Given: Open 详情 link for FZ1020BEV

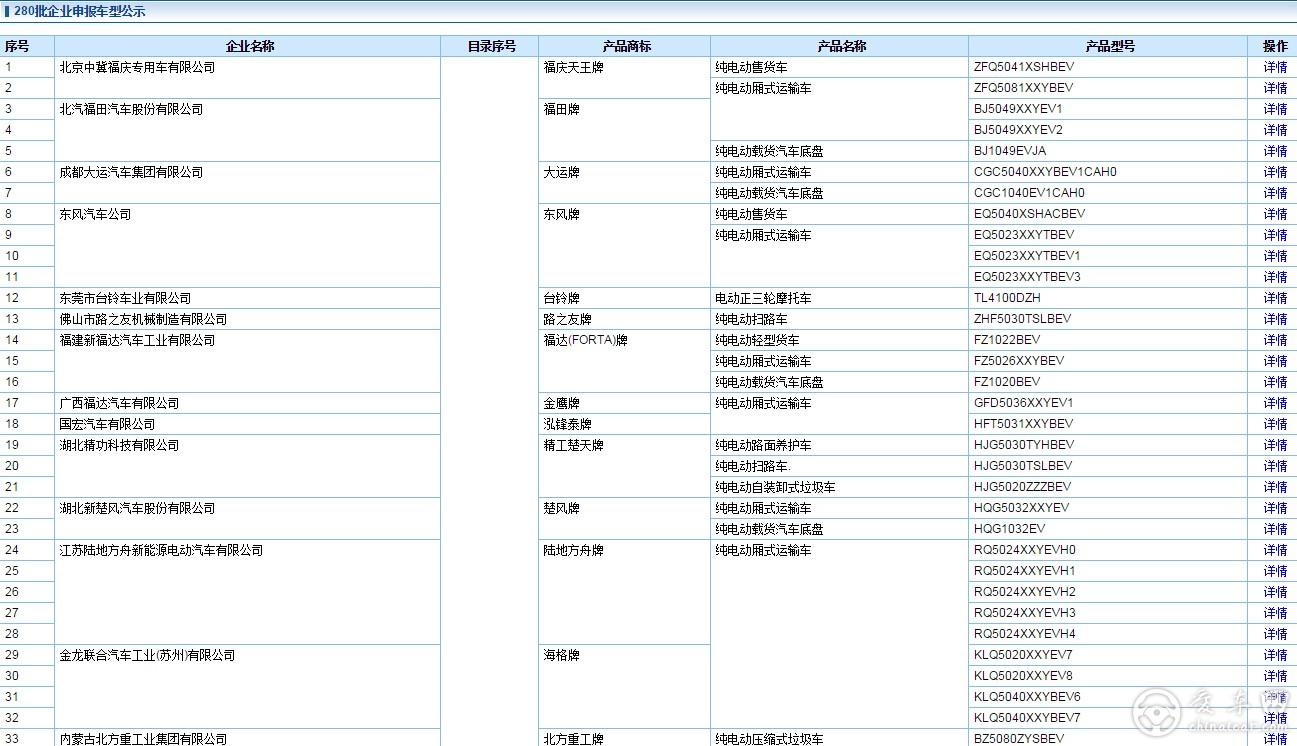Looking at the screenshot, I should pyautogui.click(x=1275, y=383).
